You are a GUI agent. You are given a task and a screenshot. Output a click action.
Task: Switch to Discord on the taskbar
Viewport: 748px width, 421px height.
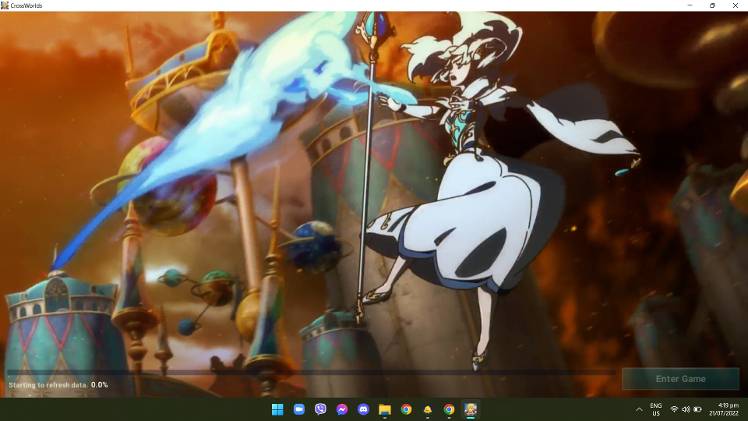tap(363, 410)
